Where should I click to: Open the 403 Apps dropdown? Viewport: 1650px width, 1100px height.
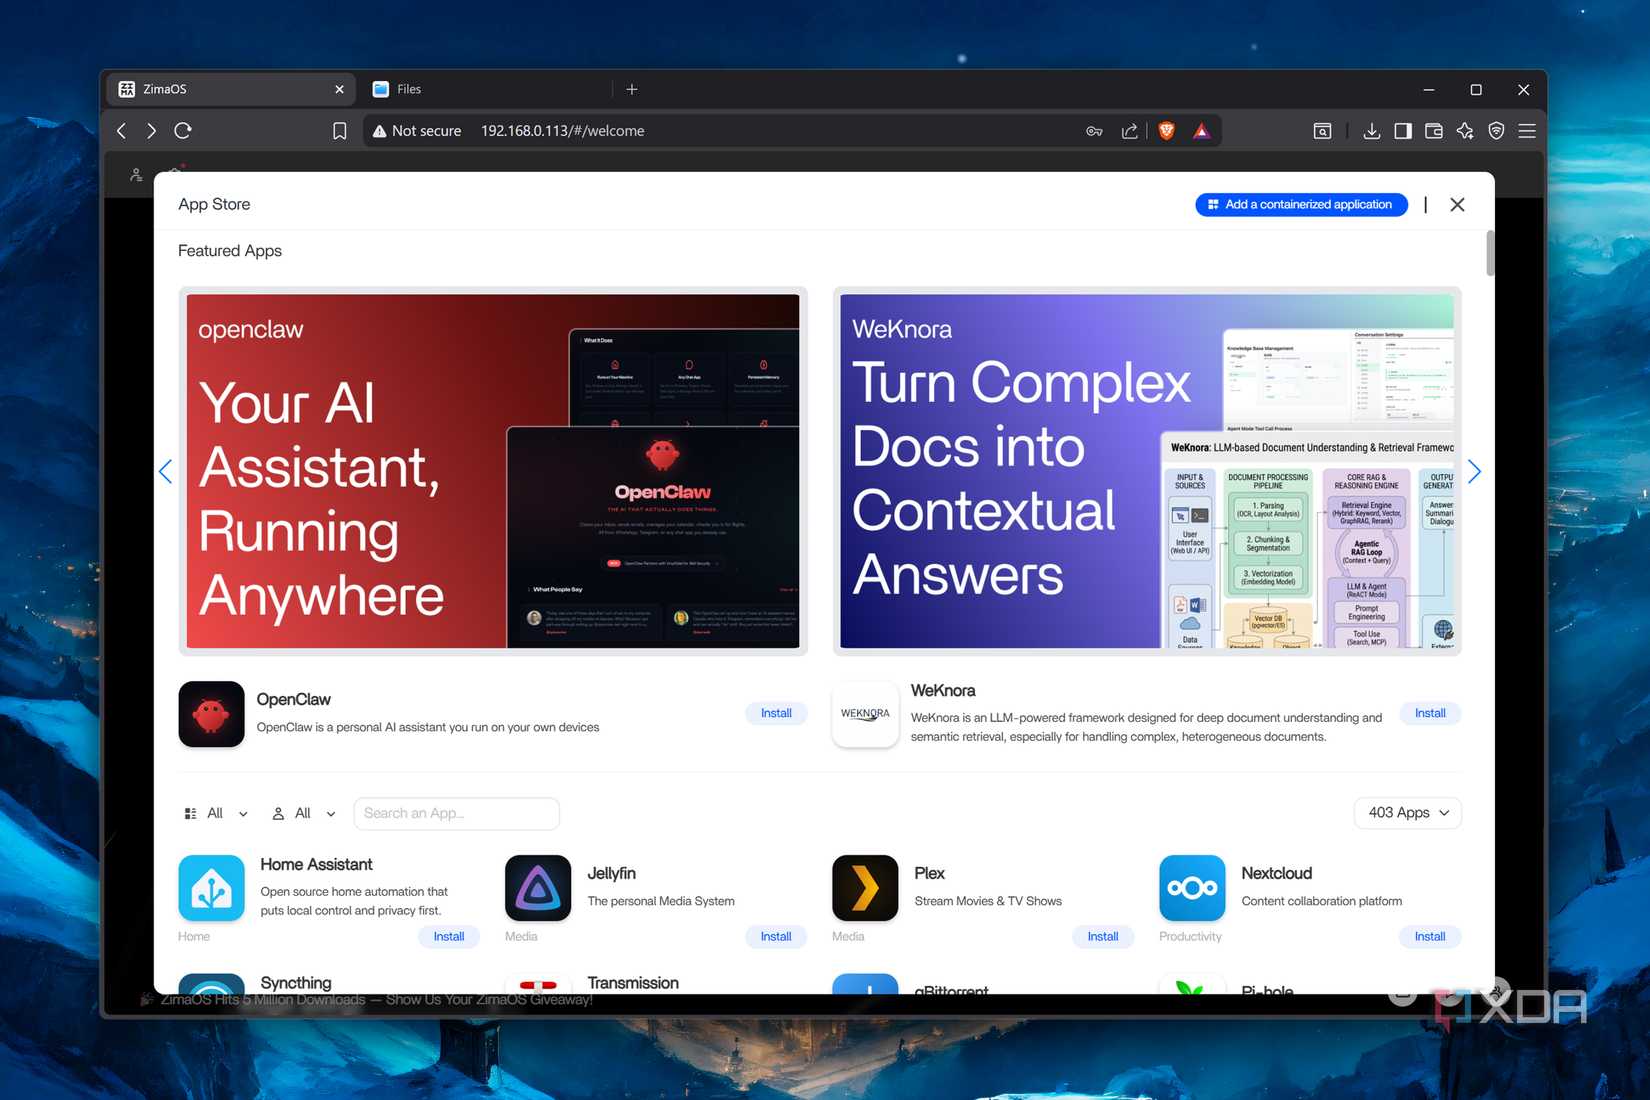[x=1408, y=813]
